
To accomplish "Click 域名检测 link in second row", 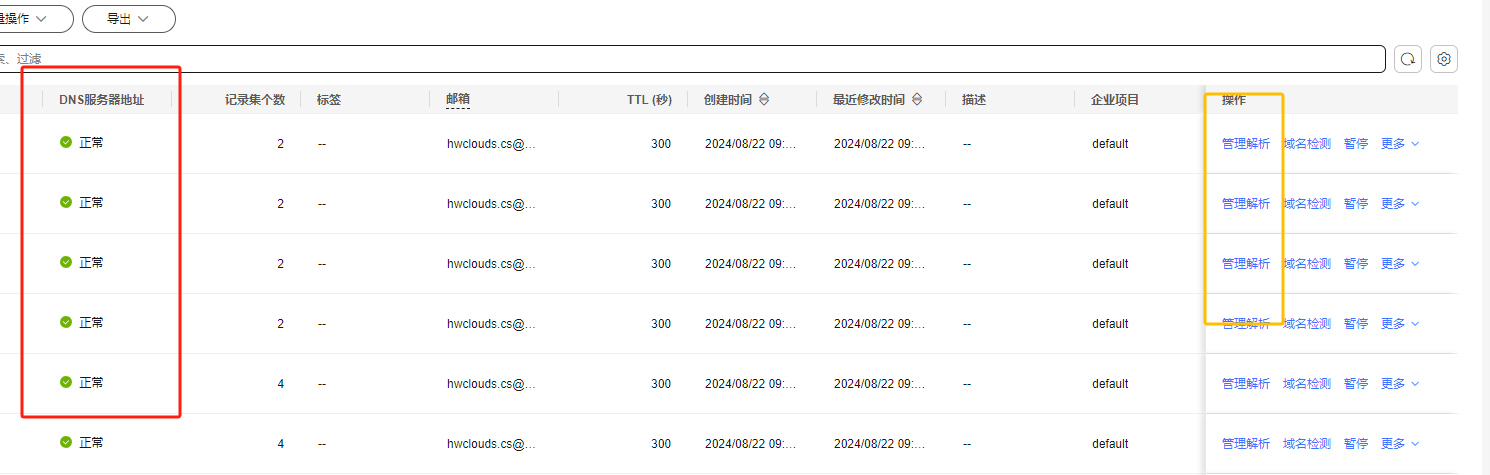I will (x=1307, y=203).
